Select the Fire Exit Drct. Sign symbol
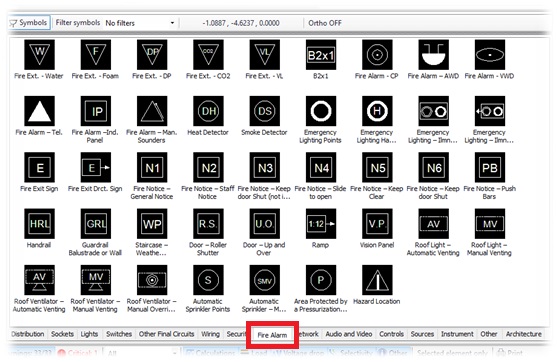This screenshot has height=362, width=558. pyautogui.click(x=95, y=167)
